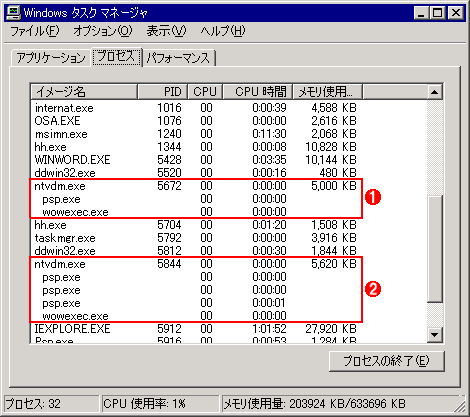The width and height of the screenshot is (470, 417).
Task: Select hh.exe with PID 5704
Action: pyautogui.click(x=196, y=225)
